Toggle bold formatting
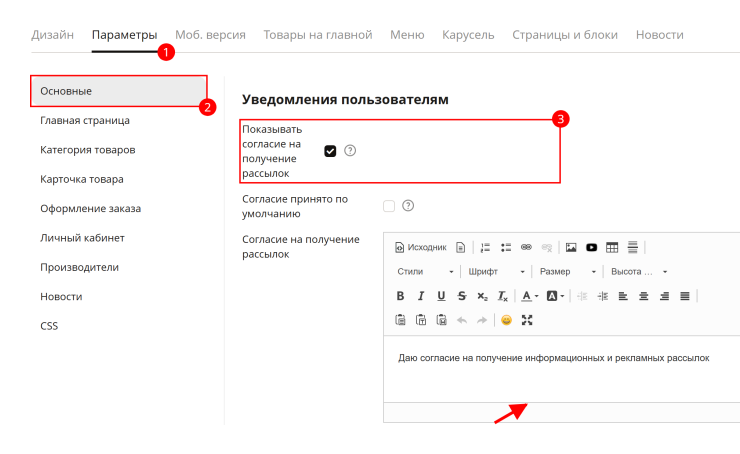 coord(400,296)
